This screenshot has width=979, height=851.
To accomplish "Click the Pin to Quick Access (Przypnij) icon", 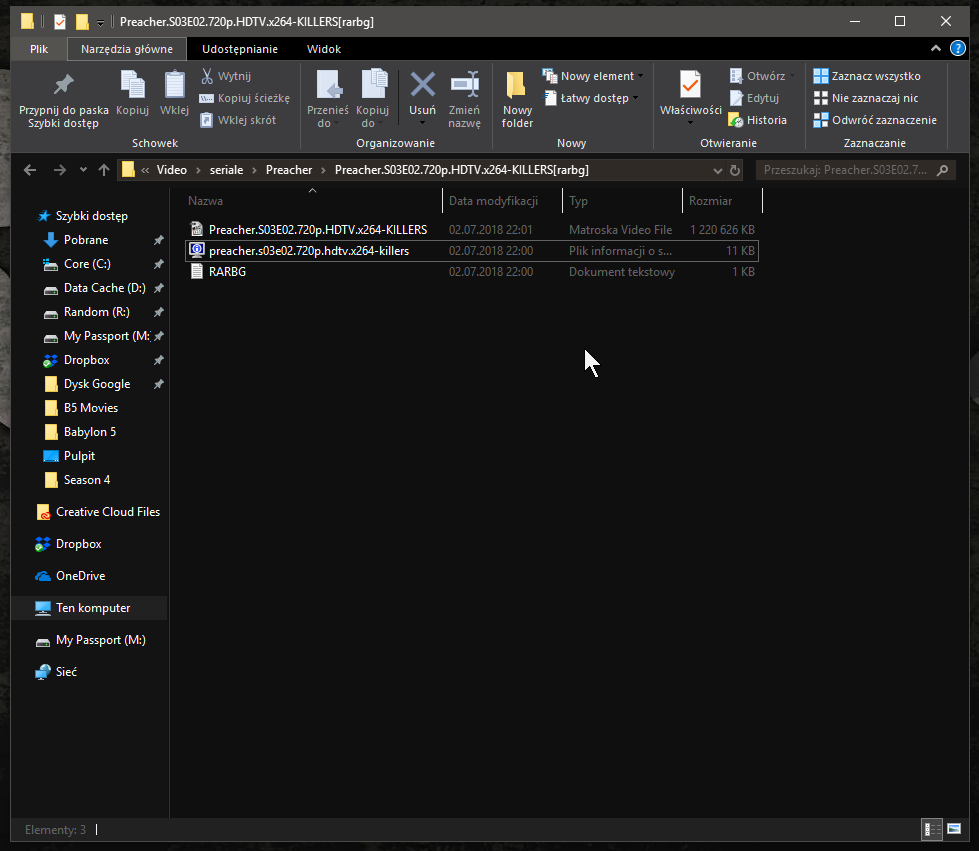I will pyautogui.click(x=63, y=86).
